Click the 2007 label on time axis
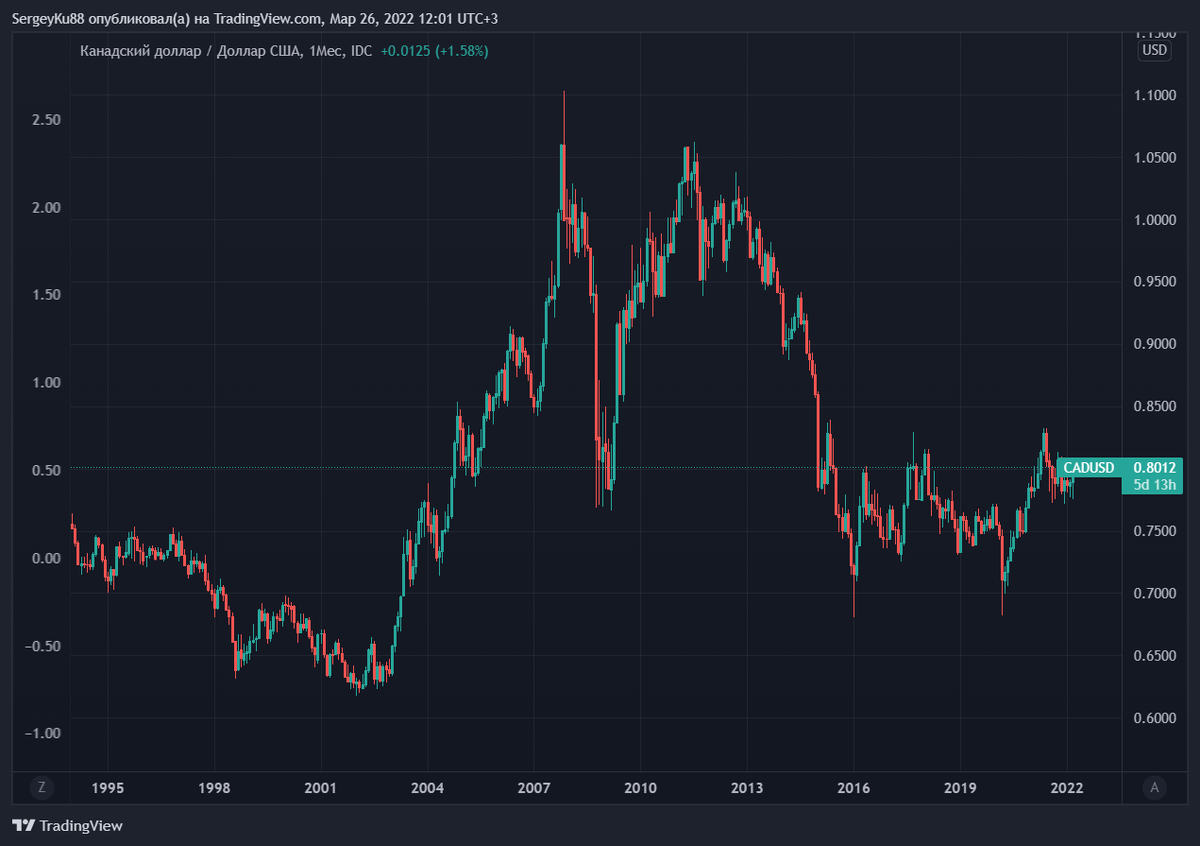This screenshot has width=1200, height=846. 533,787
